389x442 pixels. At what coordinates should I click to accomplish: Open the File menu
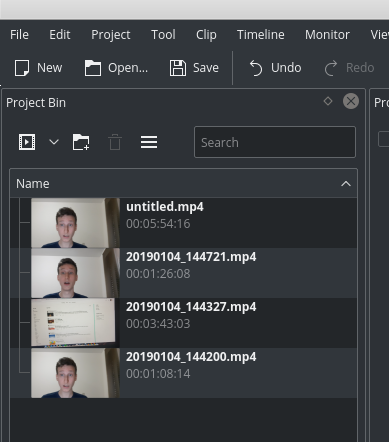point(19,35)
